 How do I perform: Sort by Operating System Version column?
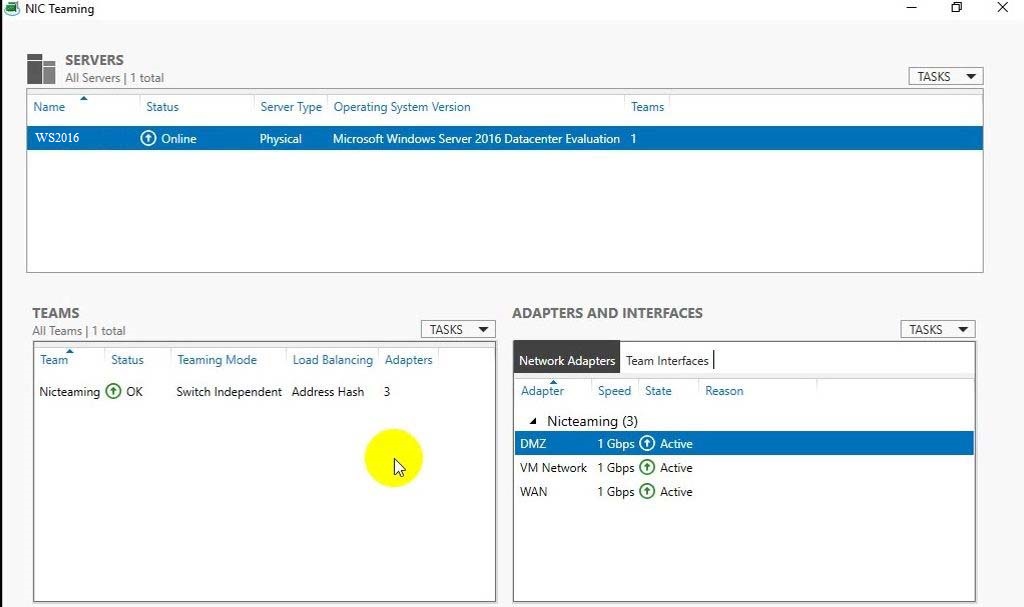(402, 107)
